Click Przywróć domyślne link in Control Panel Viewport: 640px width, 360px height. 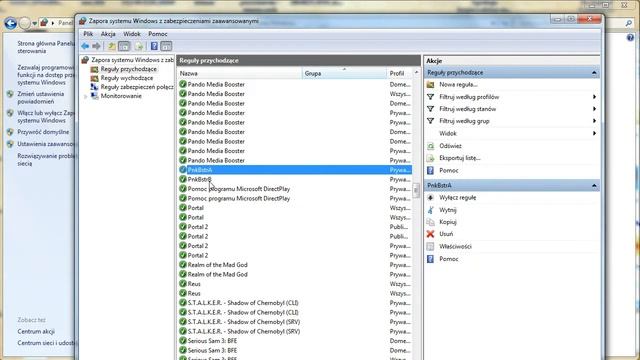tap(43, 132)
